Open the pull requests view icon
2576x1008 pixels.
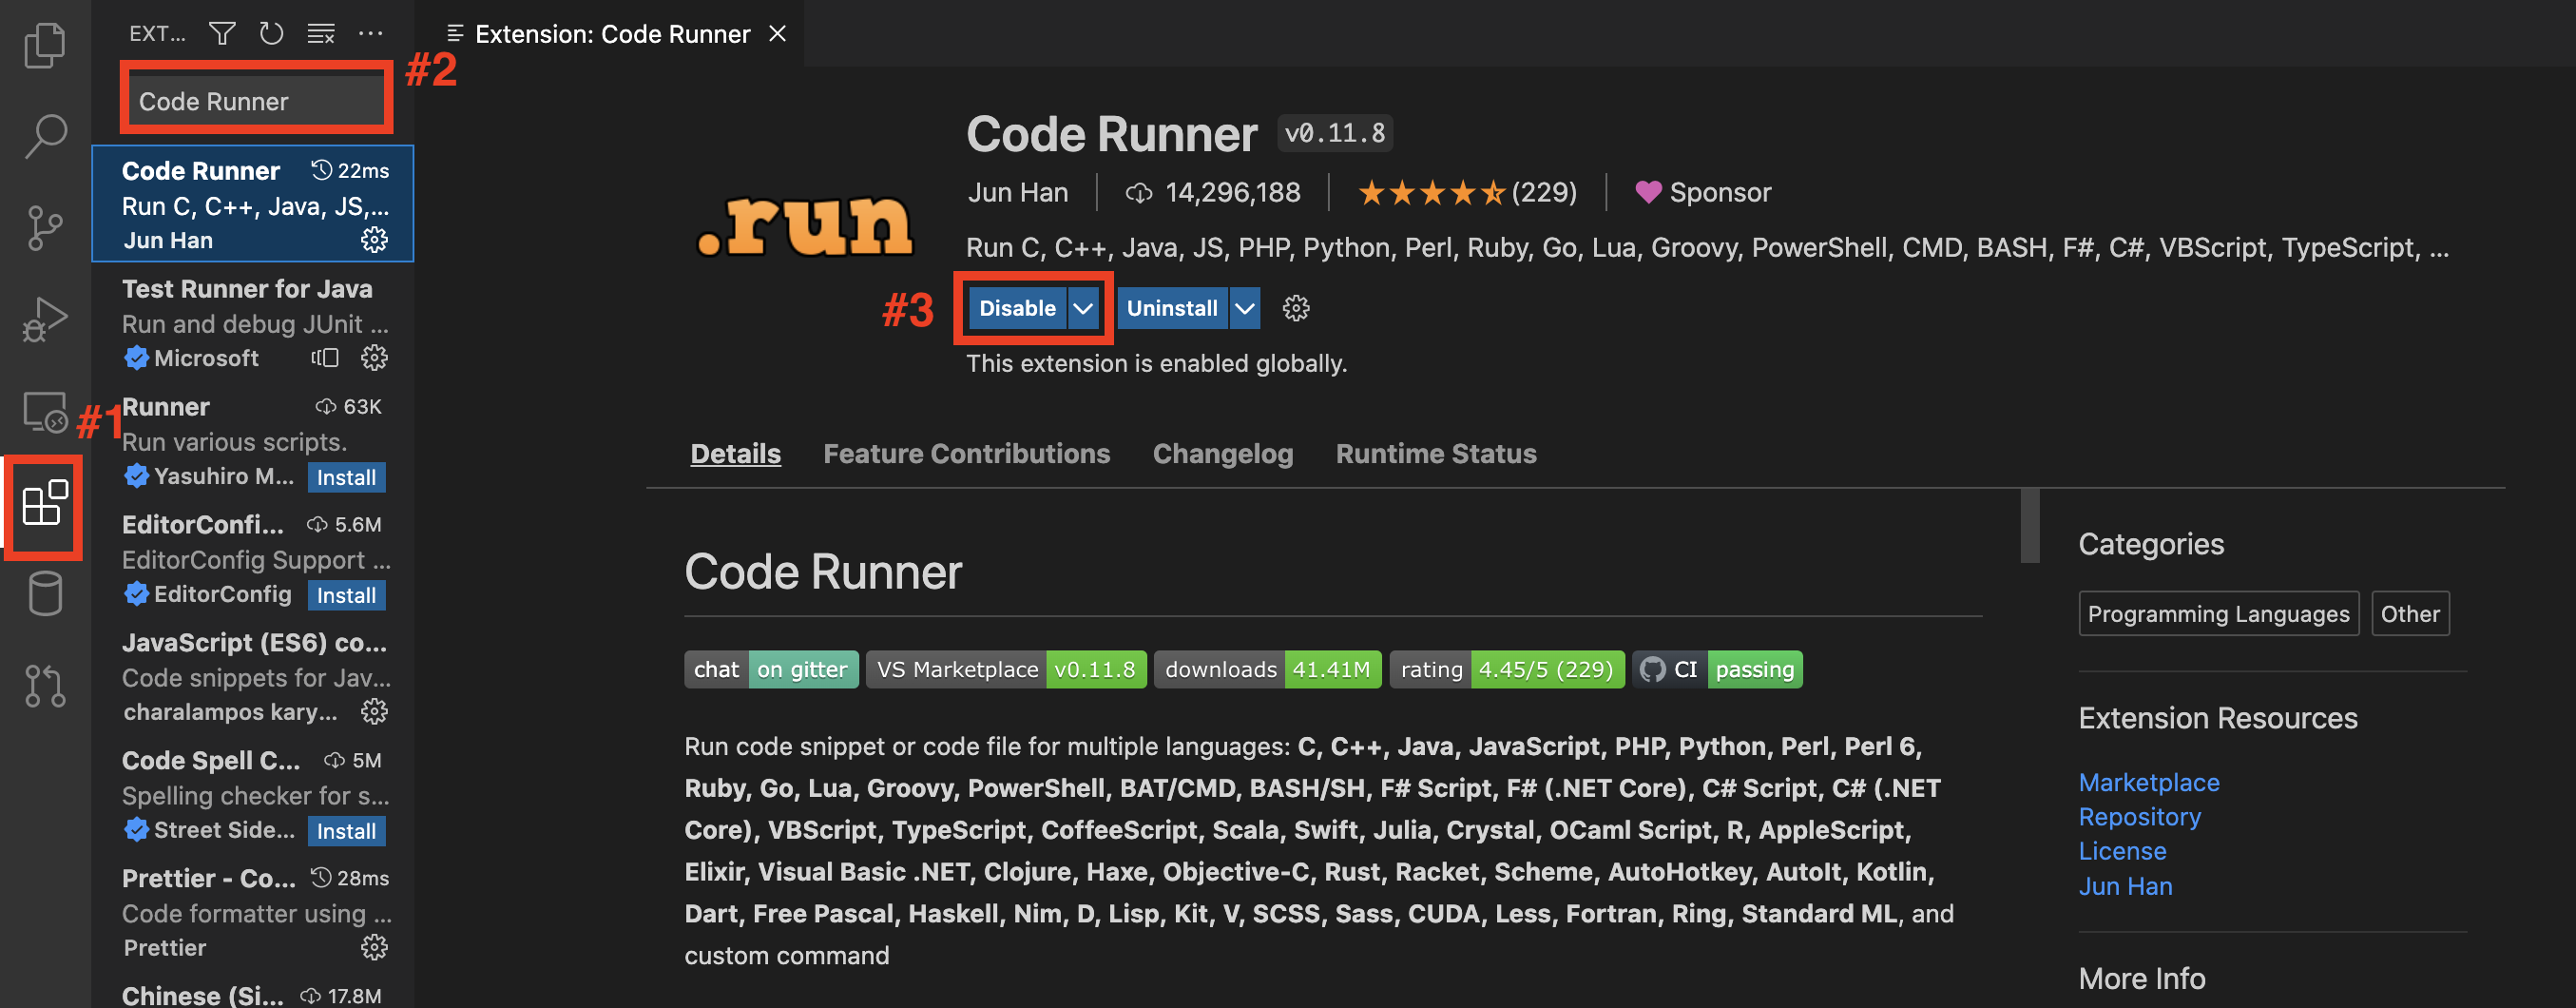click(45, 686)
